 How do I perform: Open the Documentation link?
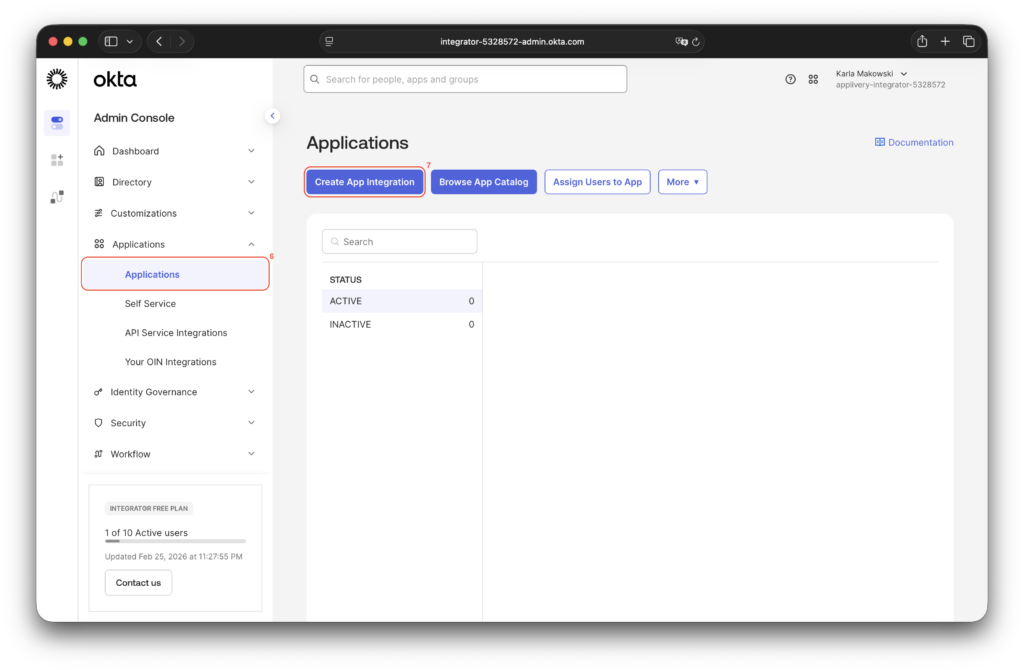[x=914, y=142]
